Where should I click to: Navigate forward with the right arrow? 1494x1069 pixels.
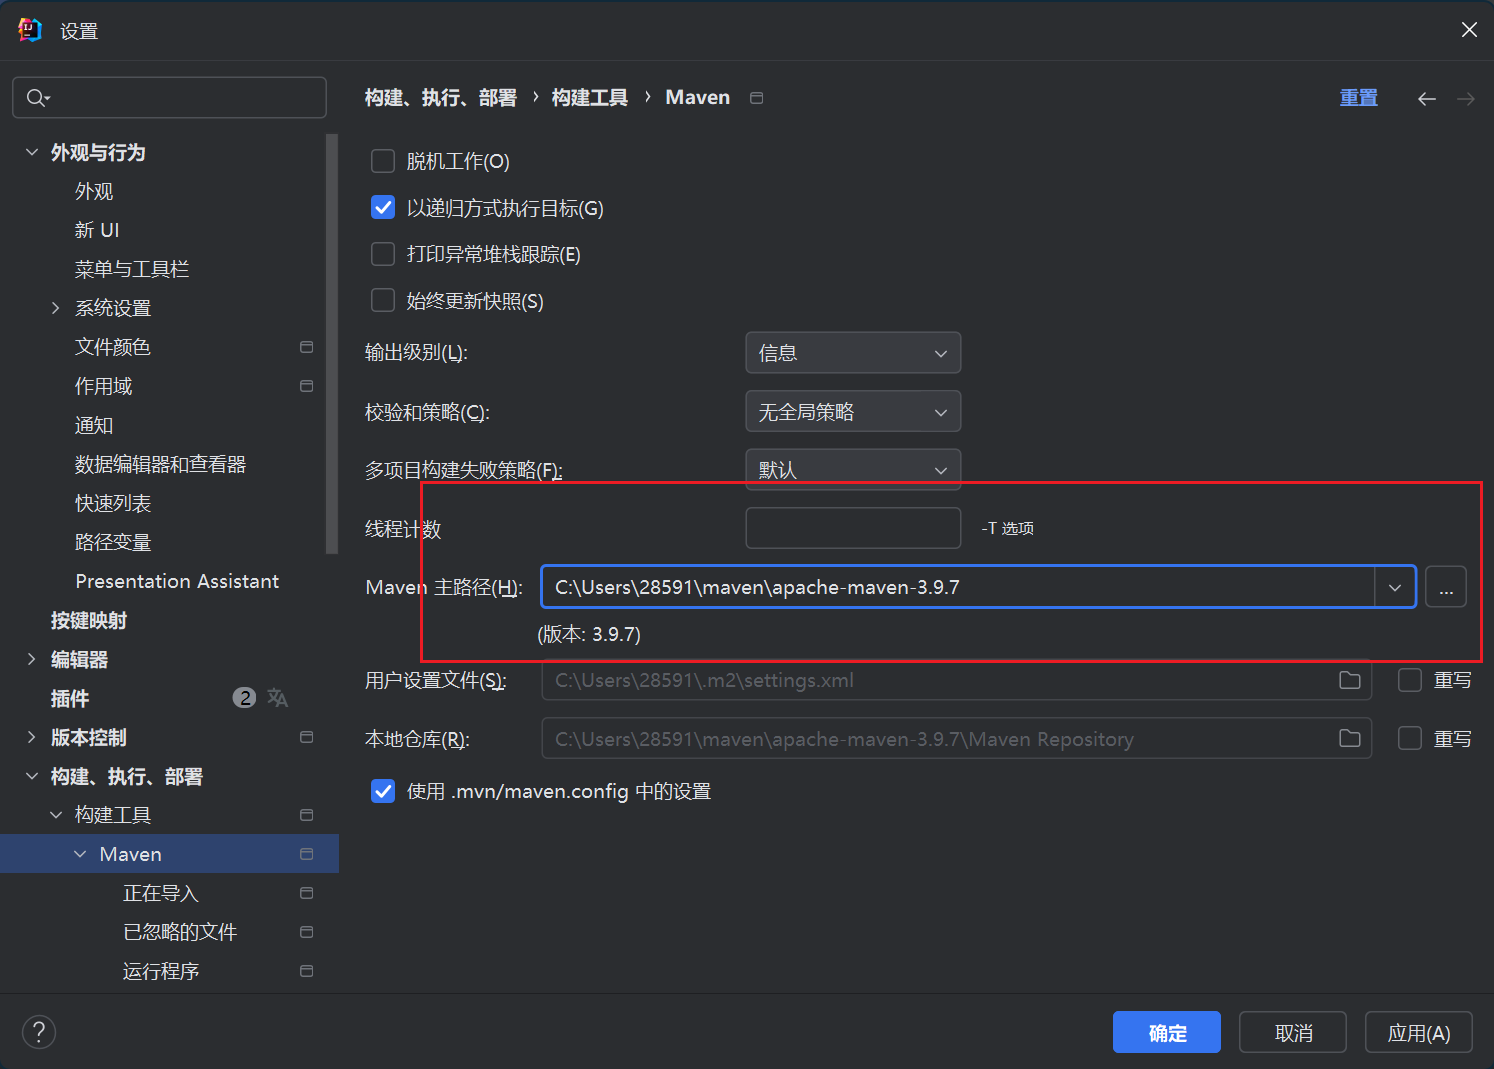(x=1466, y=98)
